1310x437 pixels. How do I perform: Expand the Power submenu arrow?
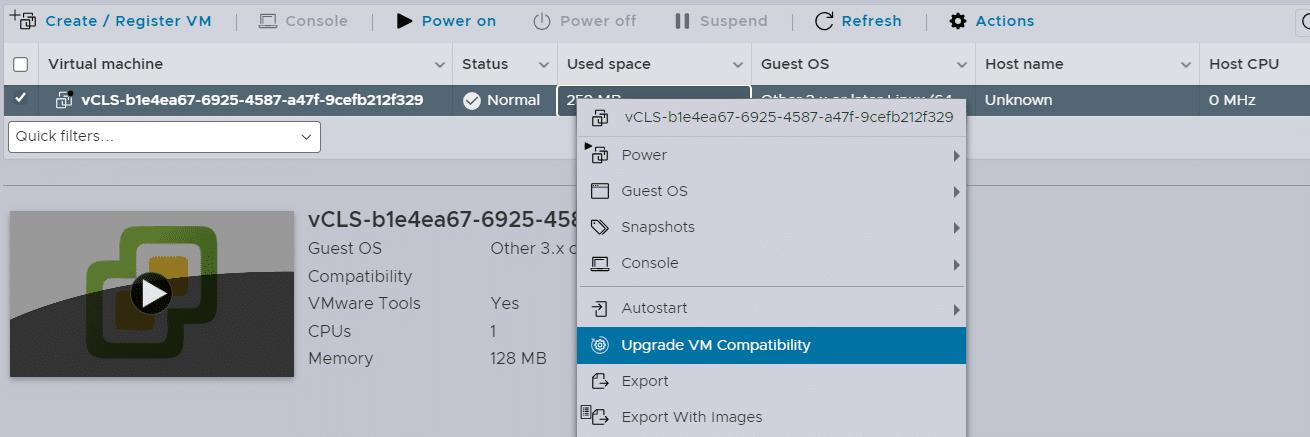(x=956, y=156)
